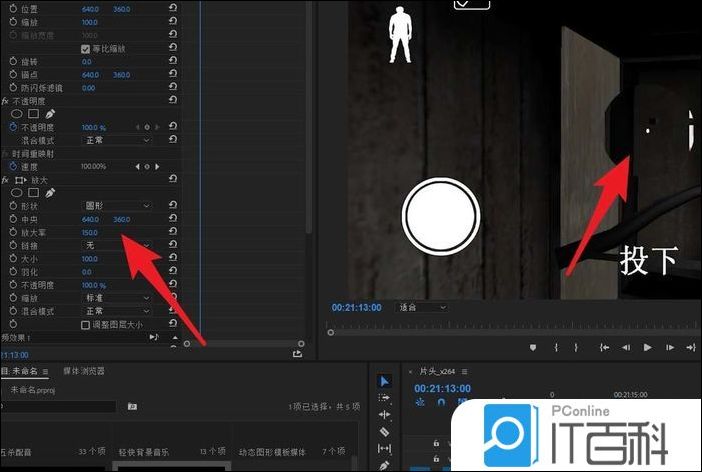Step back one frame
702x472 pixels.
626,348
